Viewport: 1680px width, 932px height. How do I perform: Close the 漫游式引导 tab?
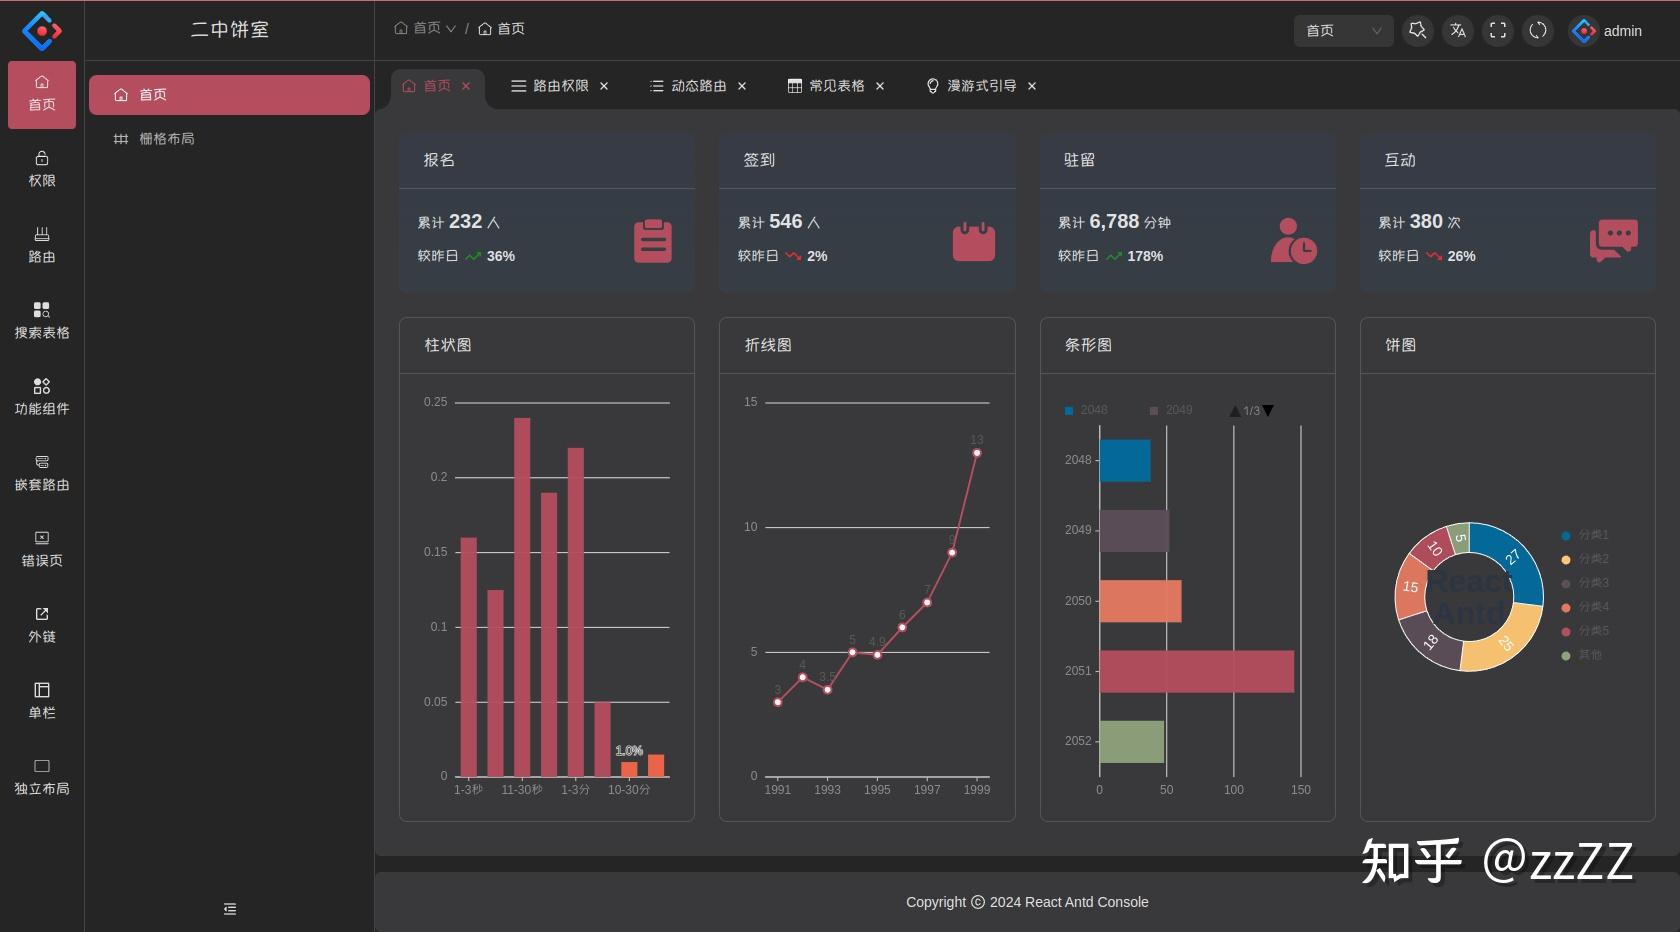(1032, 86)
